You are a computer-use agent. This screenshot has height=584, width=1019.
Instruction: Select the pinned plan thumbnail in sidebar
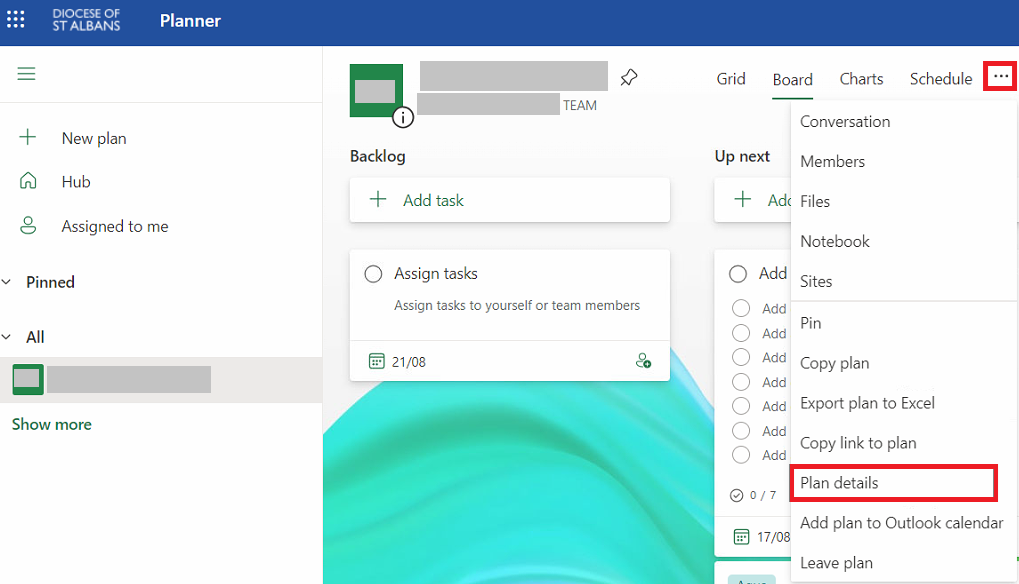[27, 379]
